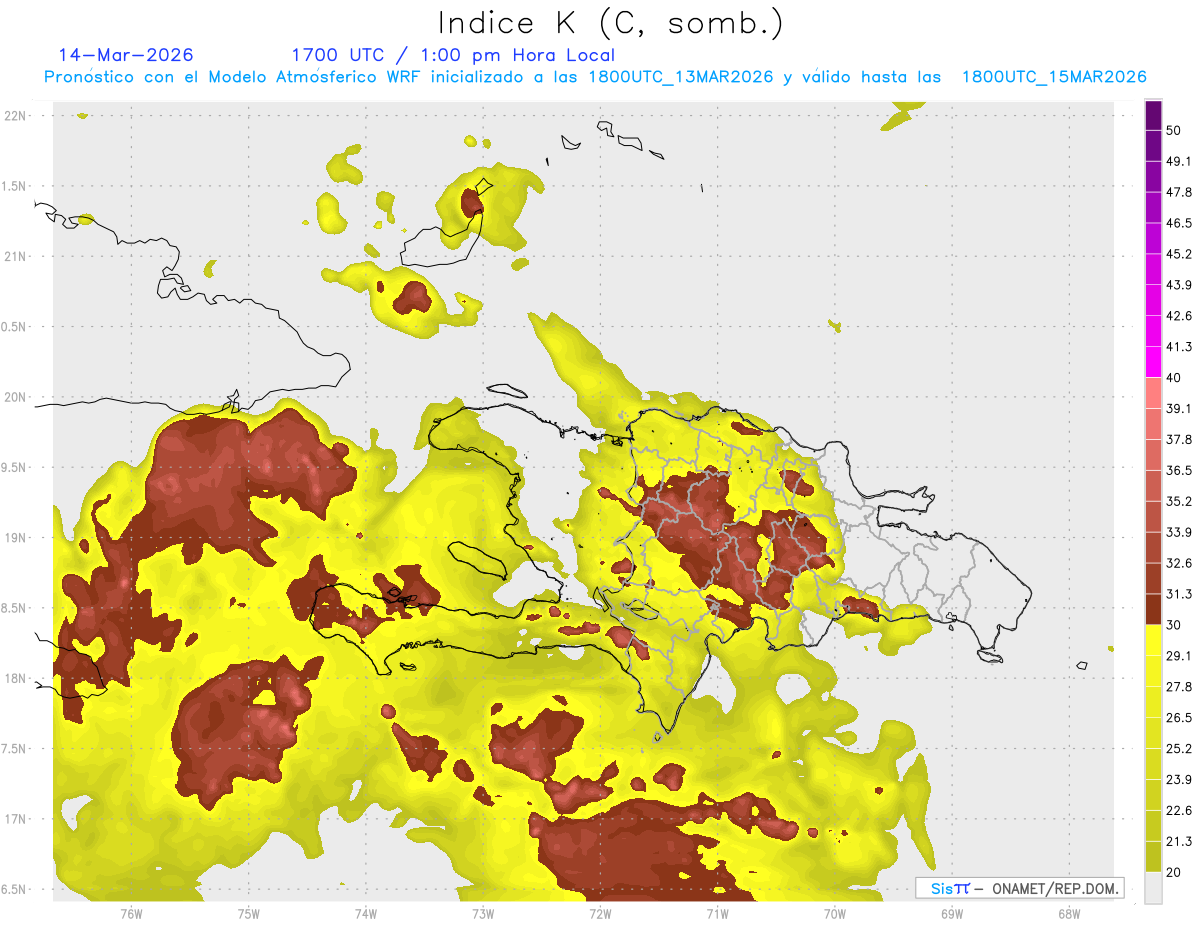Click the 76W longitude axis label

point(131,913)
